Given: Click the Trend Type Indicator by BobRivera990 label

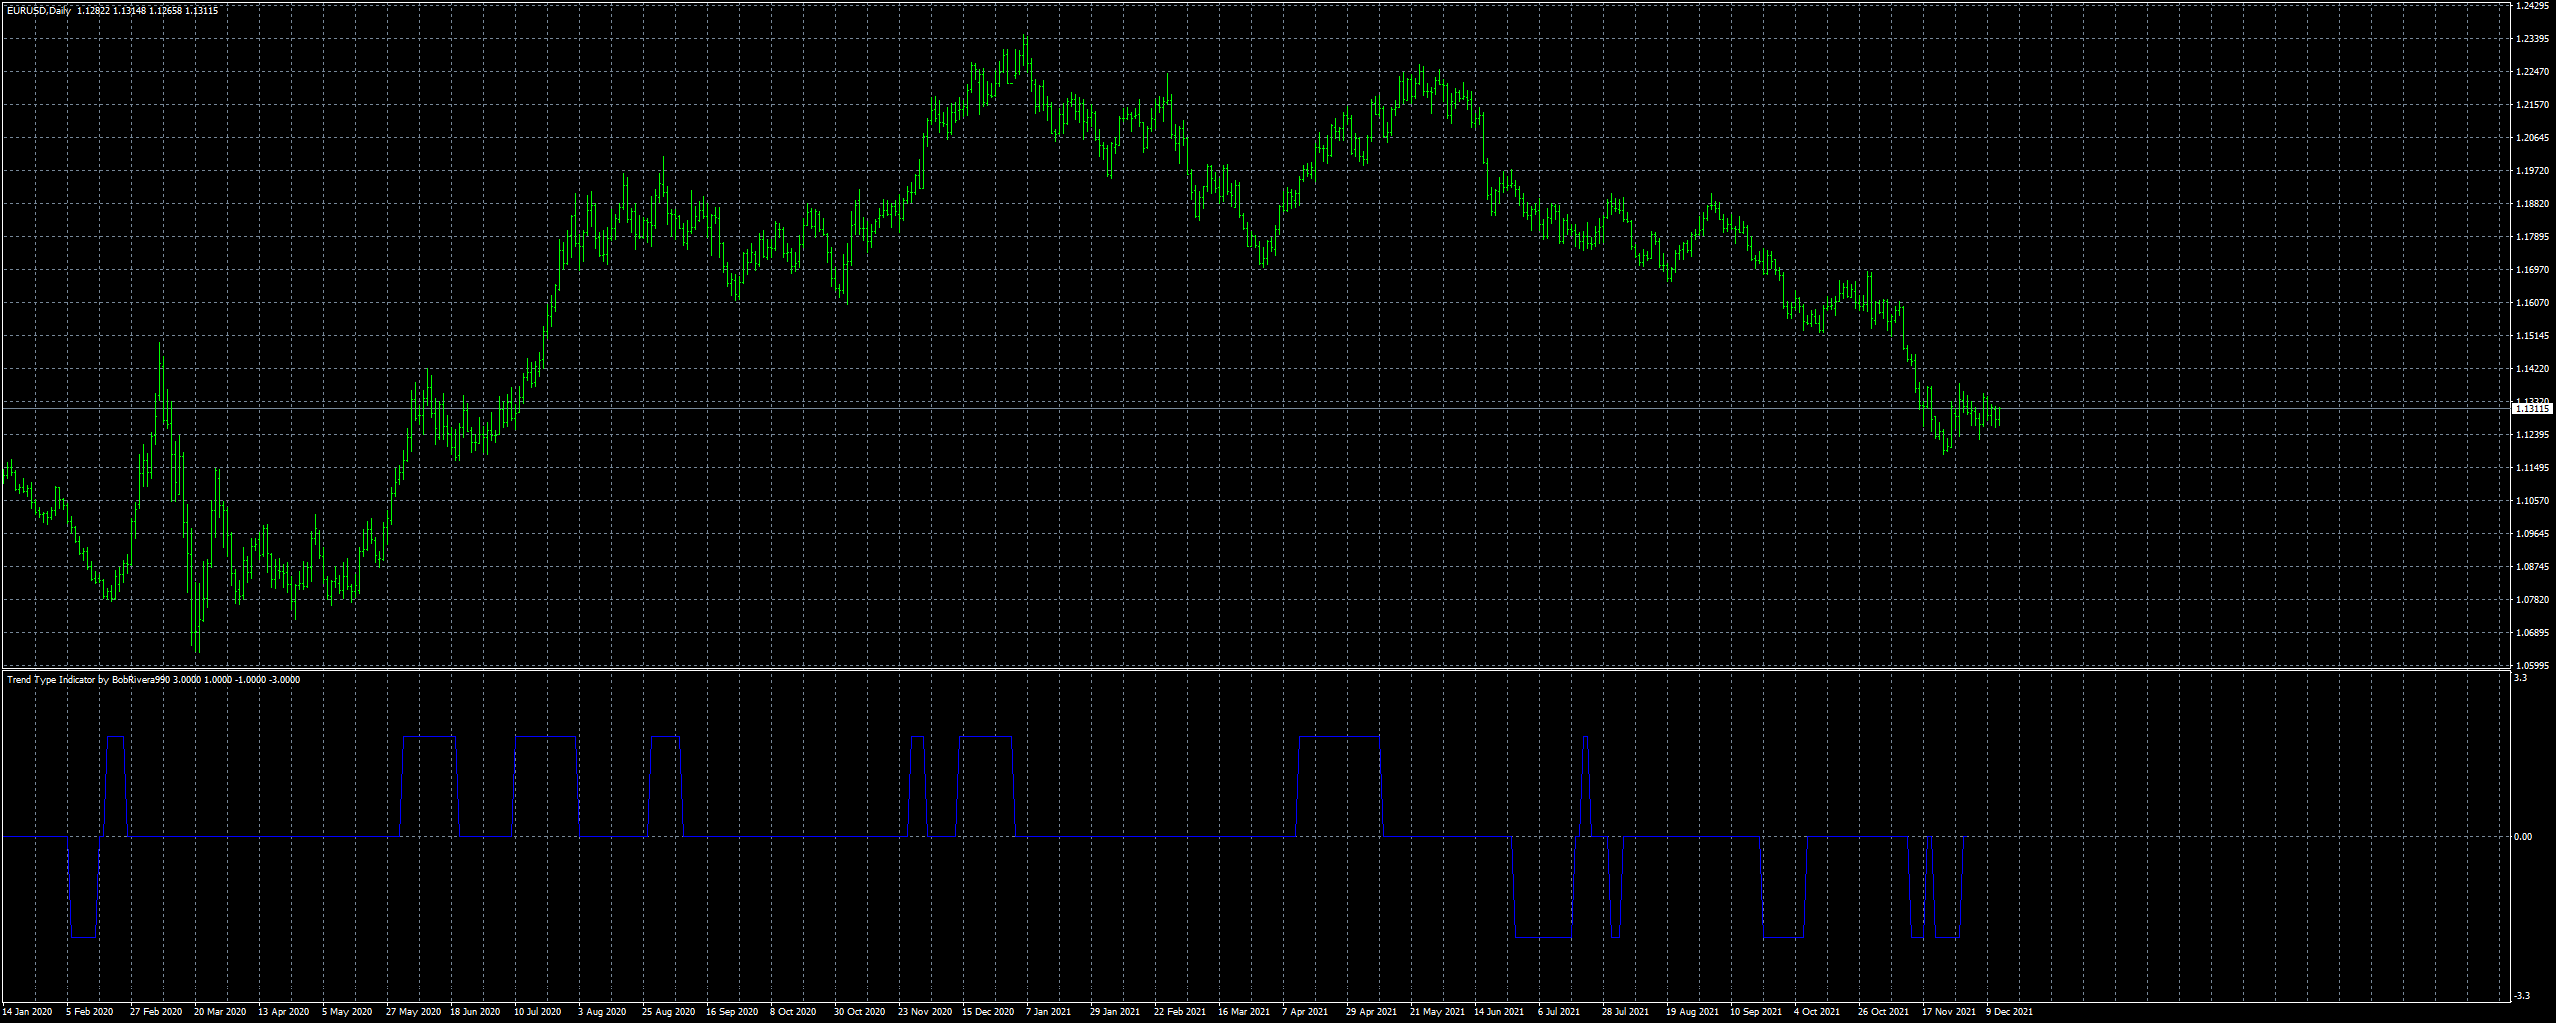Looking at the screenshot, I should [88, 680].
